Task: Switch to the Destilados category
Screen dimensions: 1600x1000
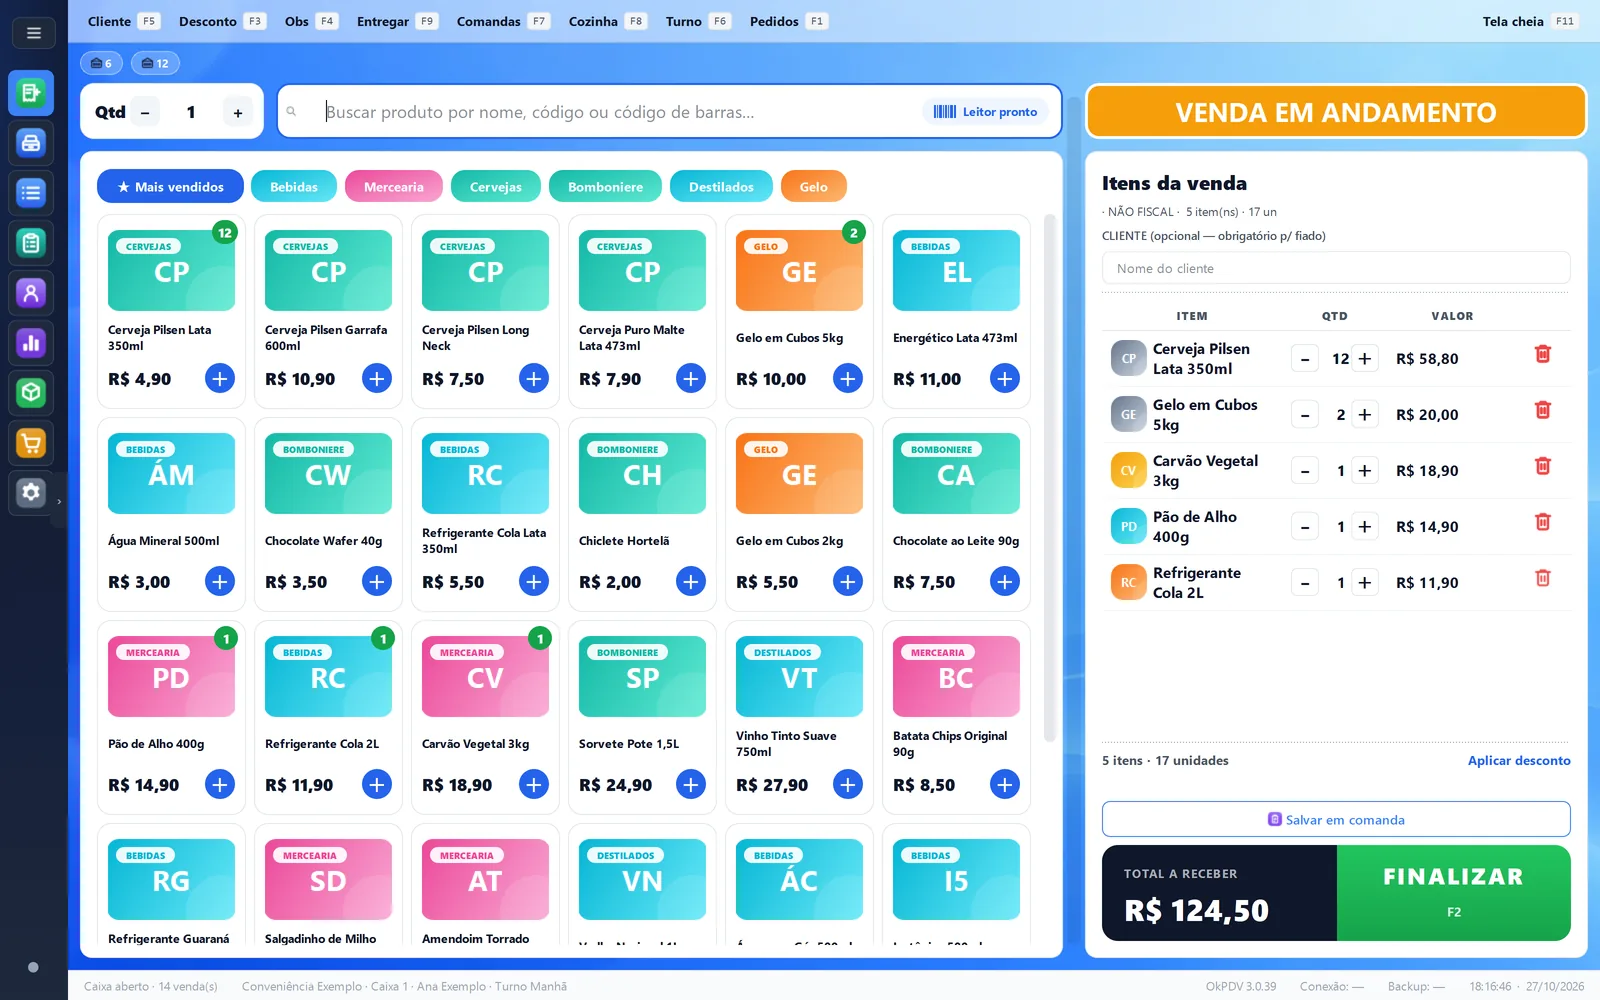Action: tap(721, 187)
